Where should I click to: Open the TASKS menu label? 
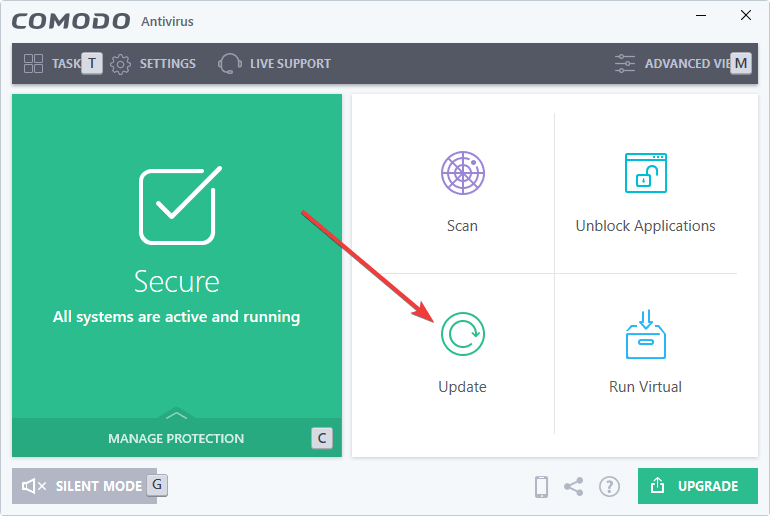tap(66, 64)
